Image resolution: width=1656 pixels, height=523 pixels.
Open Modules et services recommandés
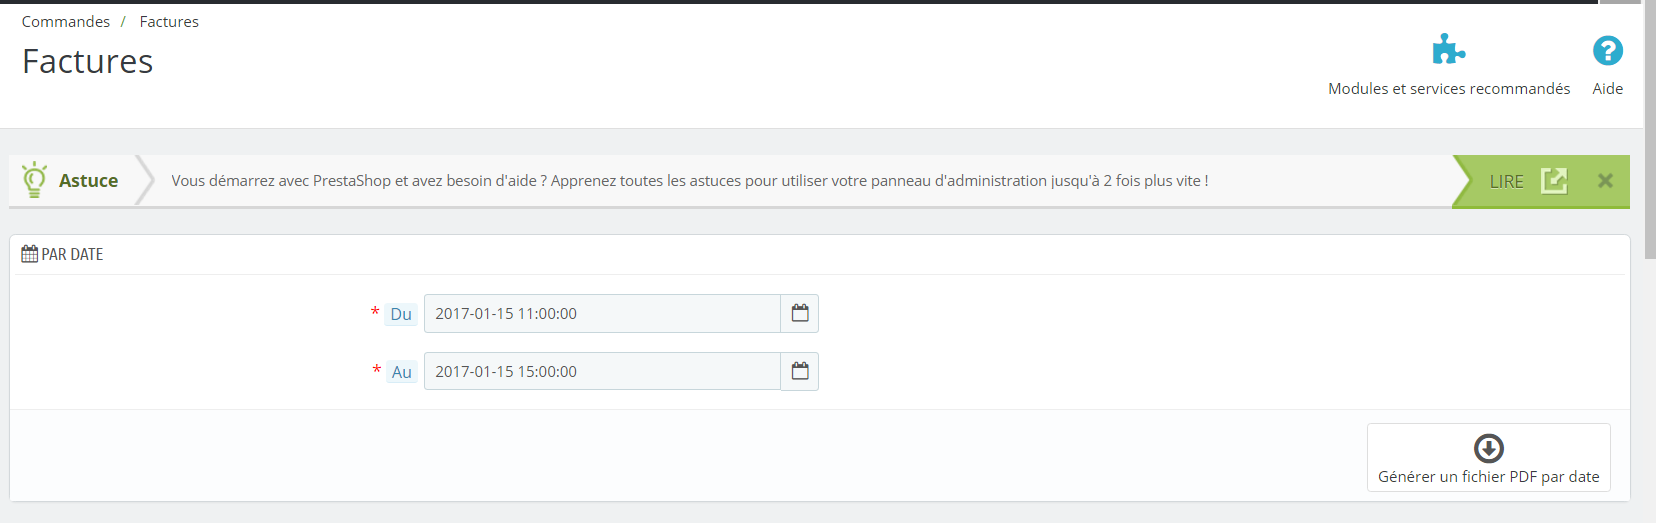click(1449, 88)
